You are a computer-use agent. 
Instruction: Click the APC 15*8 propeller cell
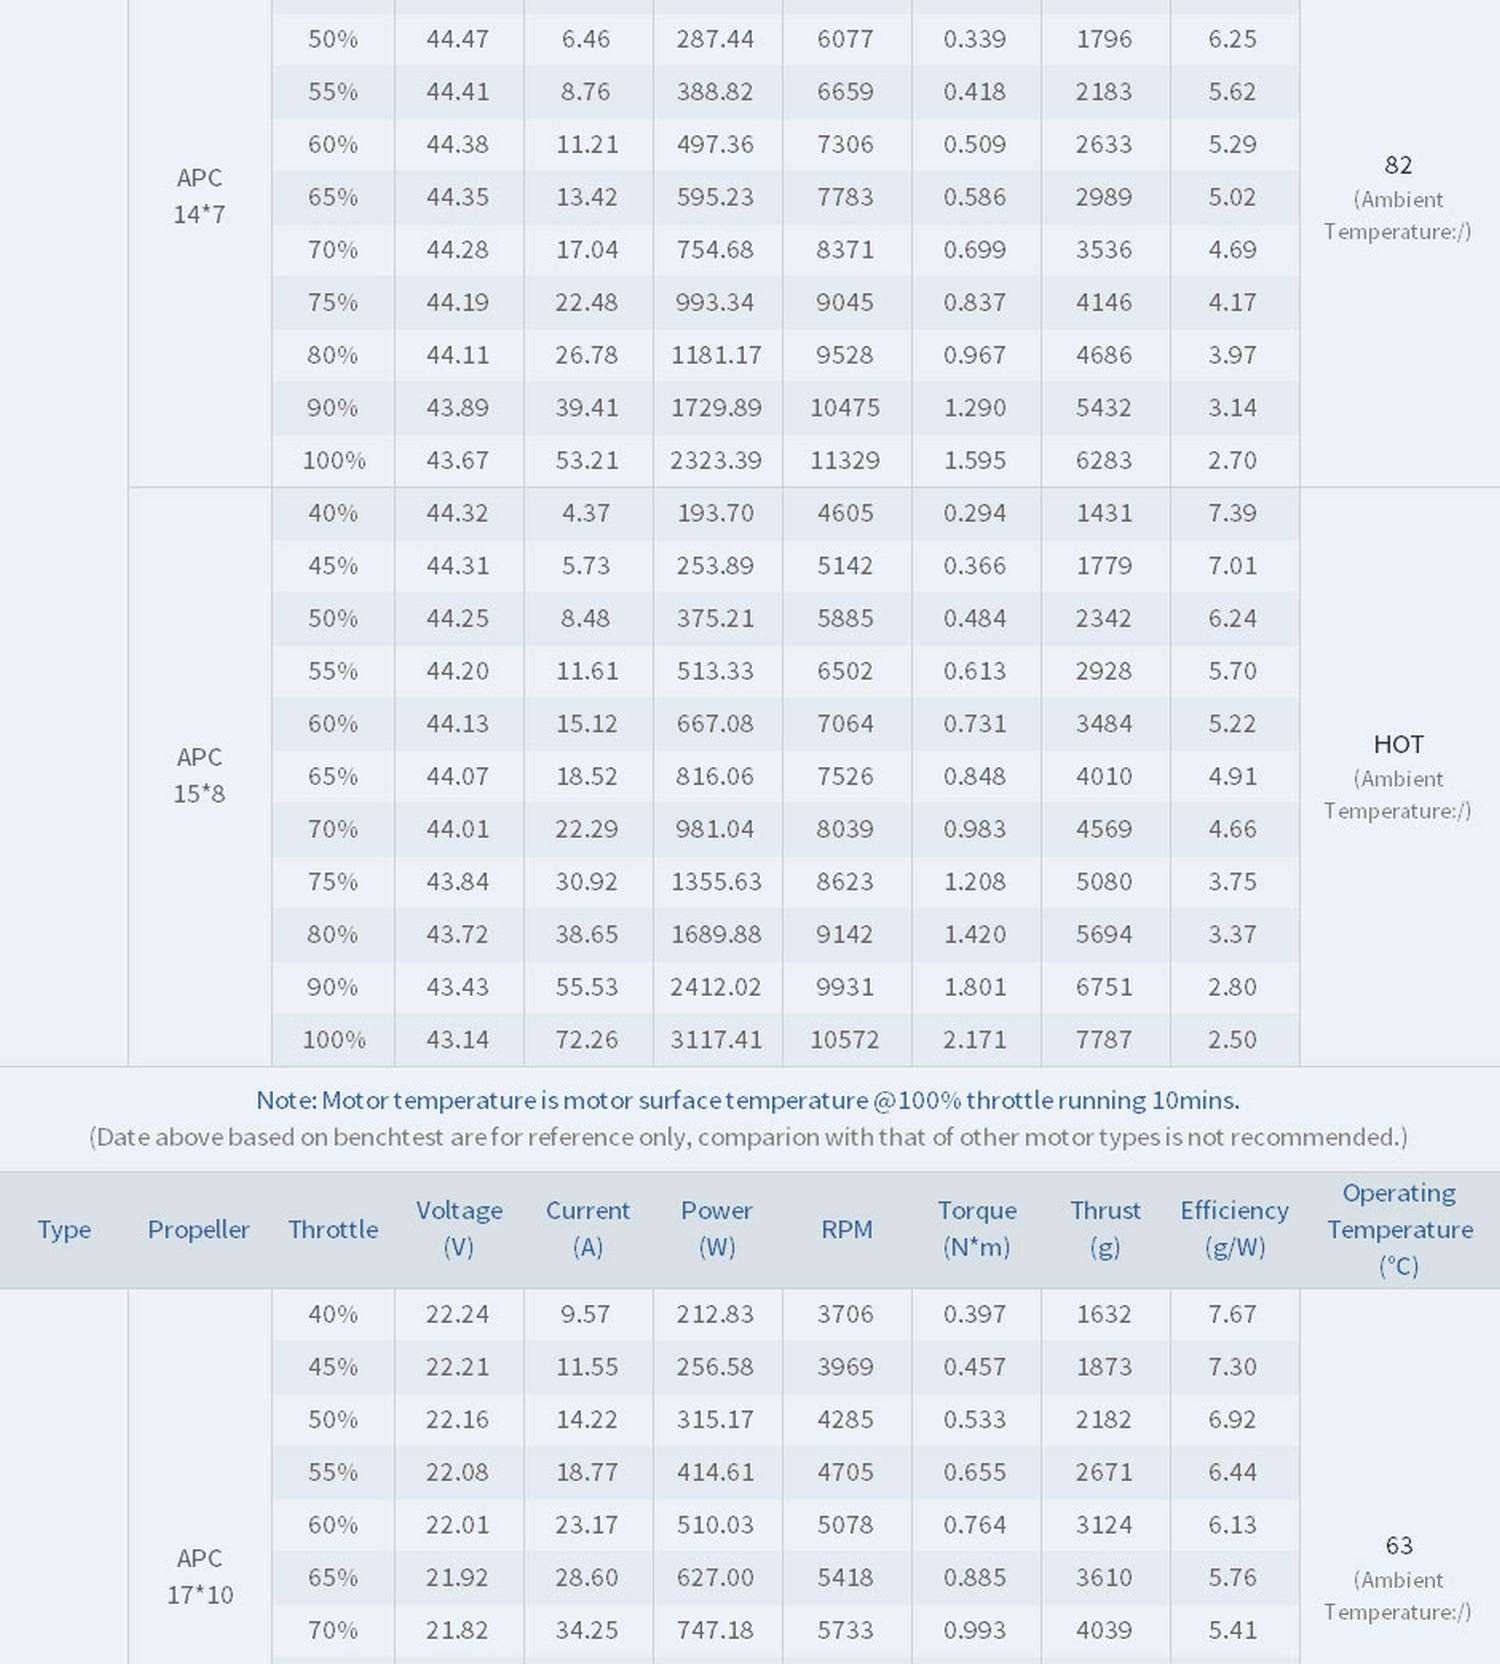point(199,775)
